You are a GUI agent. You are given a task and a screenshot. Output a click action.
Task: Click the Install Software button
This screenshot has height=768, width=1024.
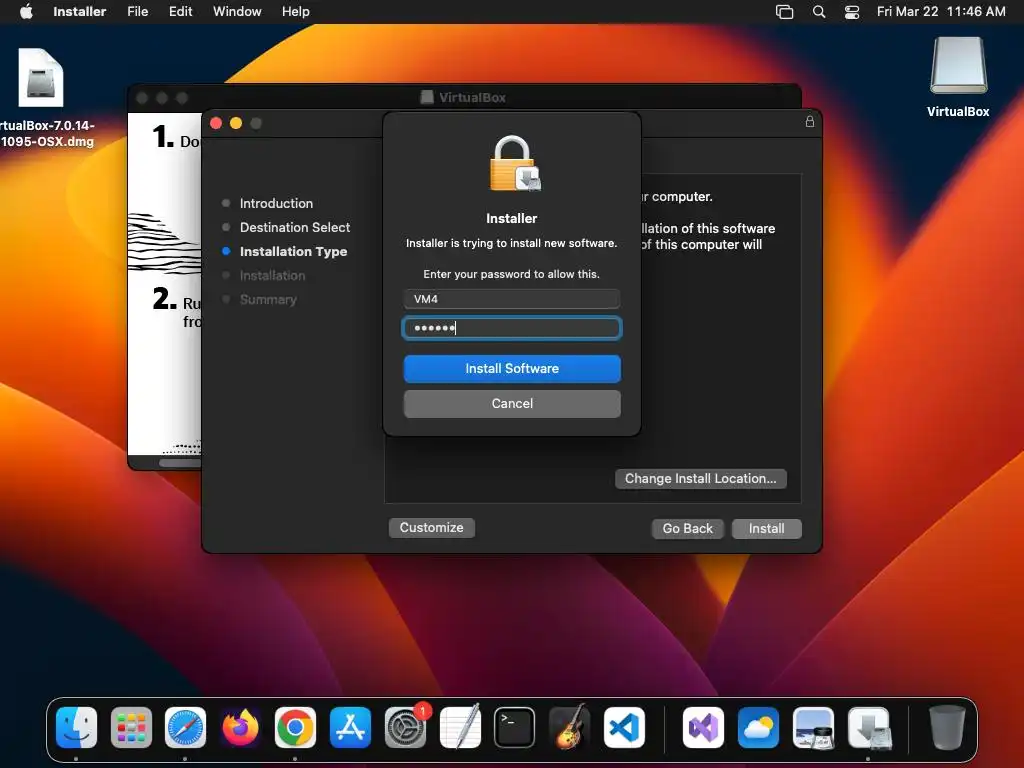512,369
